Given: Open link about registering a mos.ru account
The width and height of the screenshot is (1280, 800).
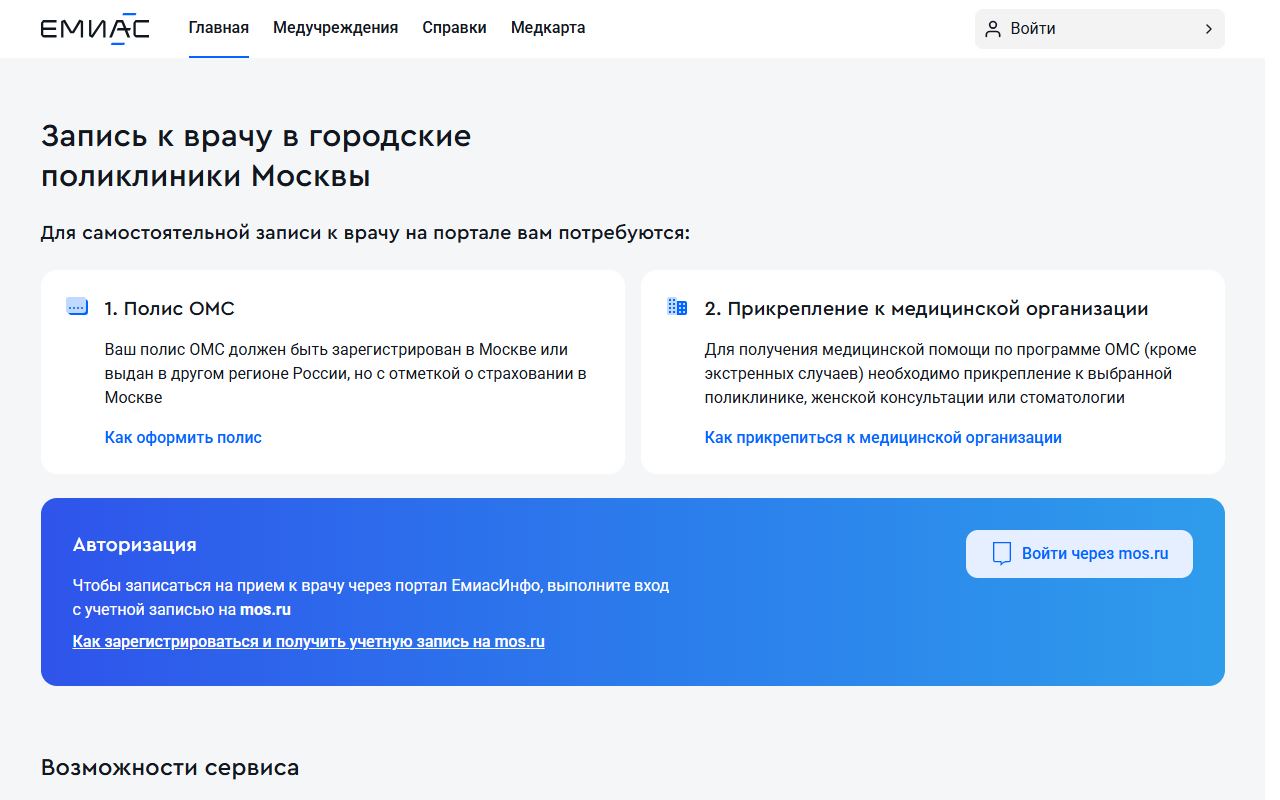Looking at the screenshot, I should [x=309, y=641].
